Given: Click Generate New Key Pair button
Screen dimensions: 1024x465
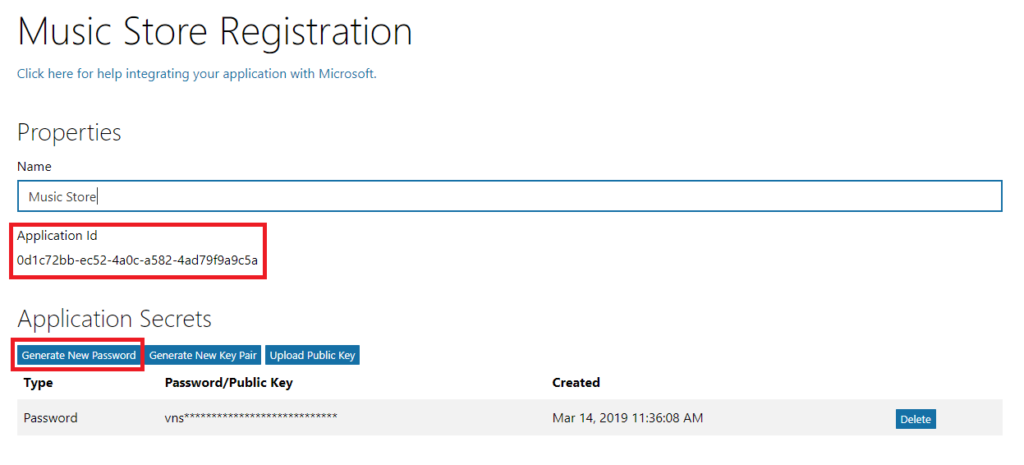Looking at the screenshot, I should pyautogui.click(x=203, y=355).
